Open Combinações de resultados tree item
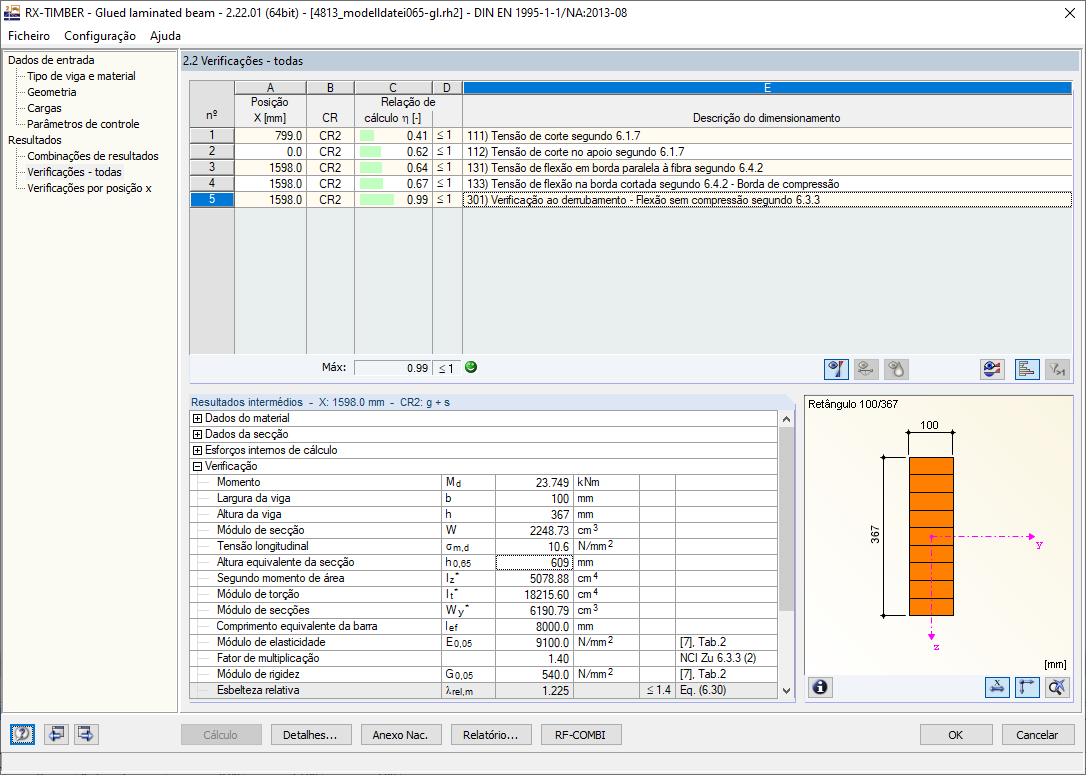The image size is (1086, 775). click(x=93, y=156)
